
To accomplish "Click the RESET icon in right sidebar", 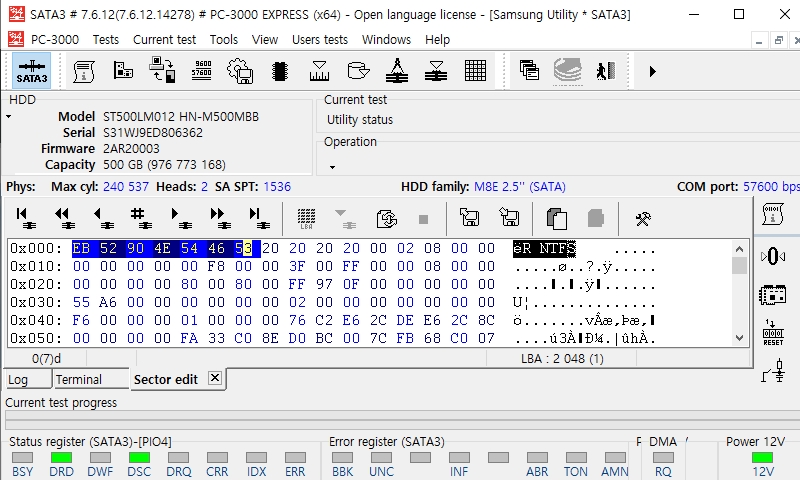I will coord(772,333).
